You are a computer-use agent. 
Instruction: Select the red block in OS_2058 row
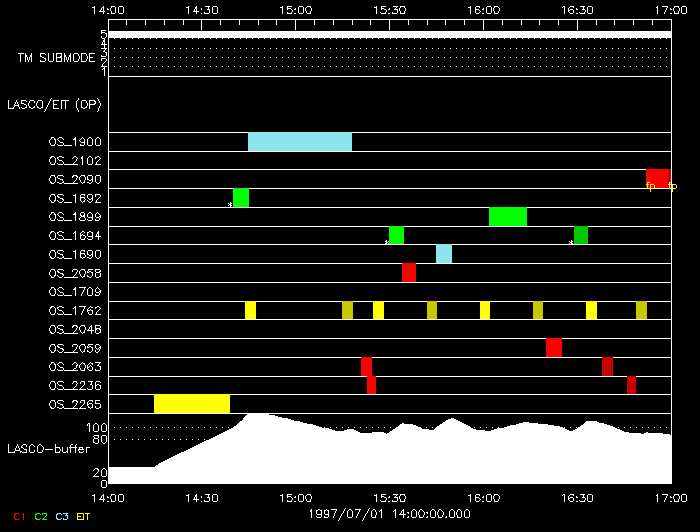coord(408,273)
